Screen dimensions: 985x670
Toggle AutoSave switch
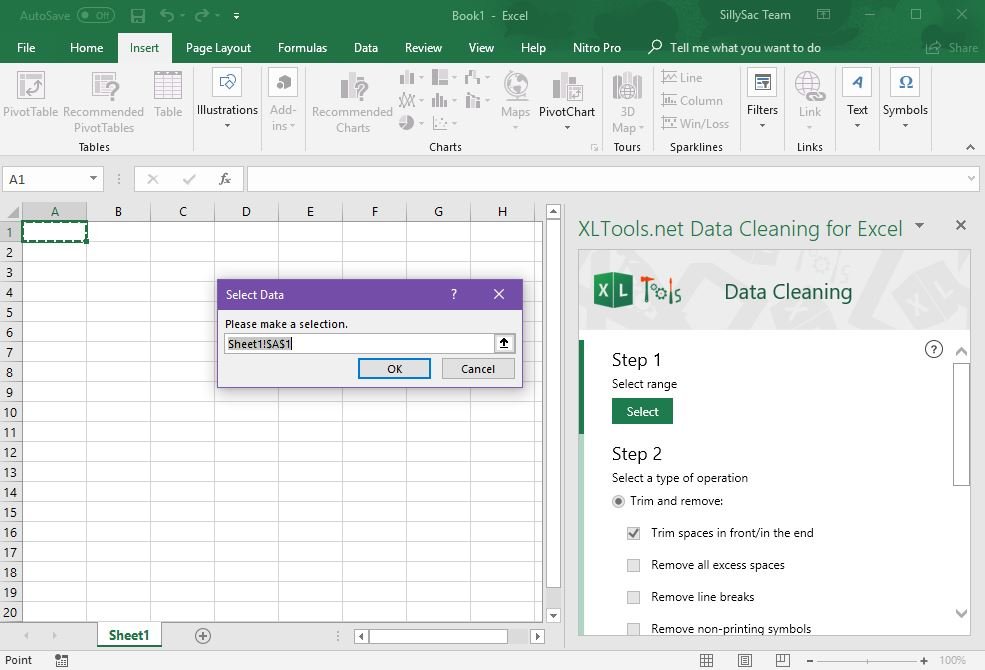coord(96,15)
